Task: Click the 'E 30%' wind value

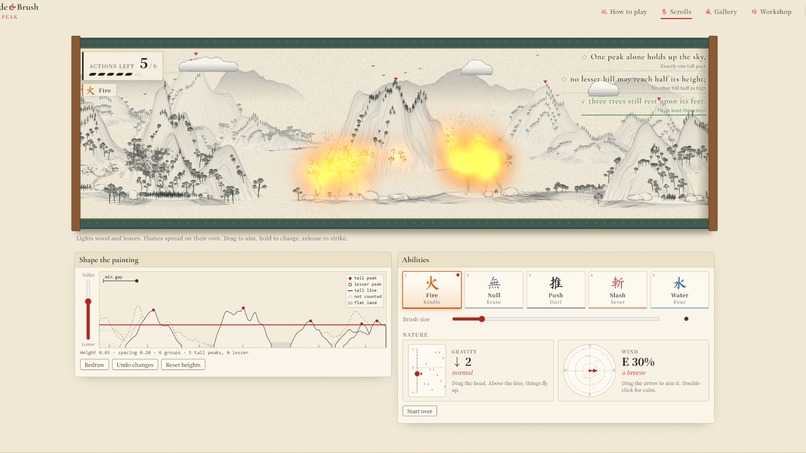Action: tap(638, 362)
